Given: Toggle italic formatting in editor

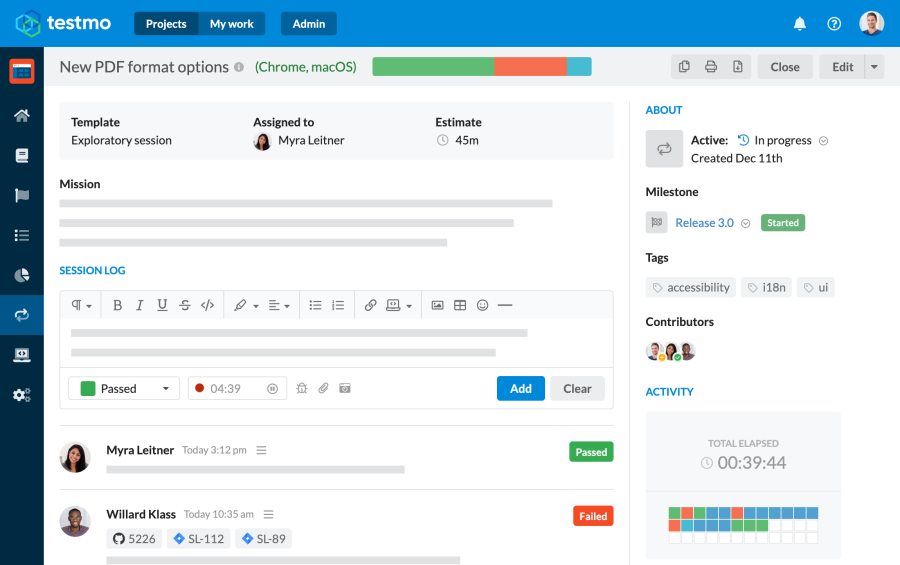Looking at the screenshot, I should pos(139,305).
